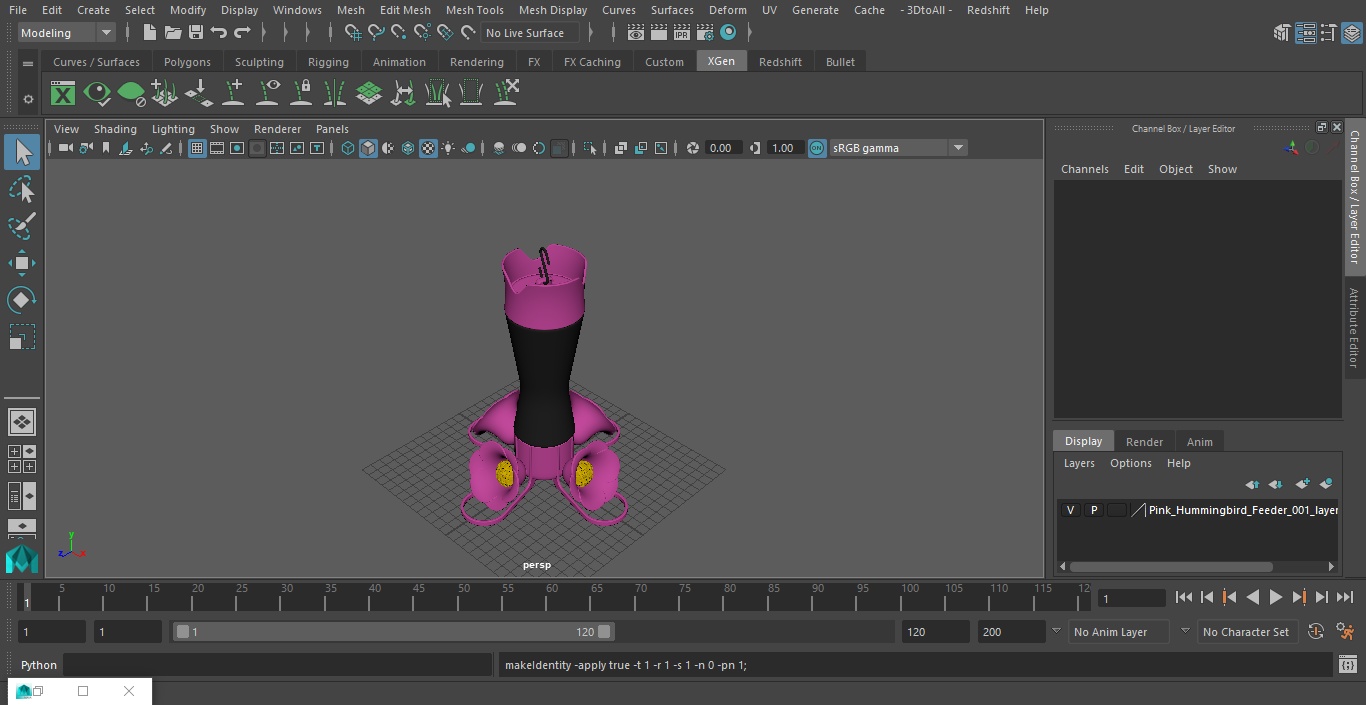Open the Layers menu in layer editor
This screenshot has height=705, width=1366.
coord(1079,463)
